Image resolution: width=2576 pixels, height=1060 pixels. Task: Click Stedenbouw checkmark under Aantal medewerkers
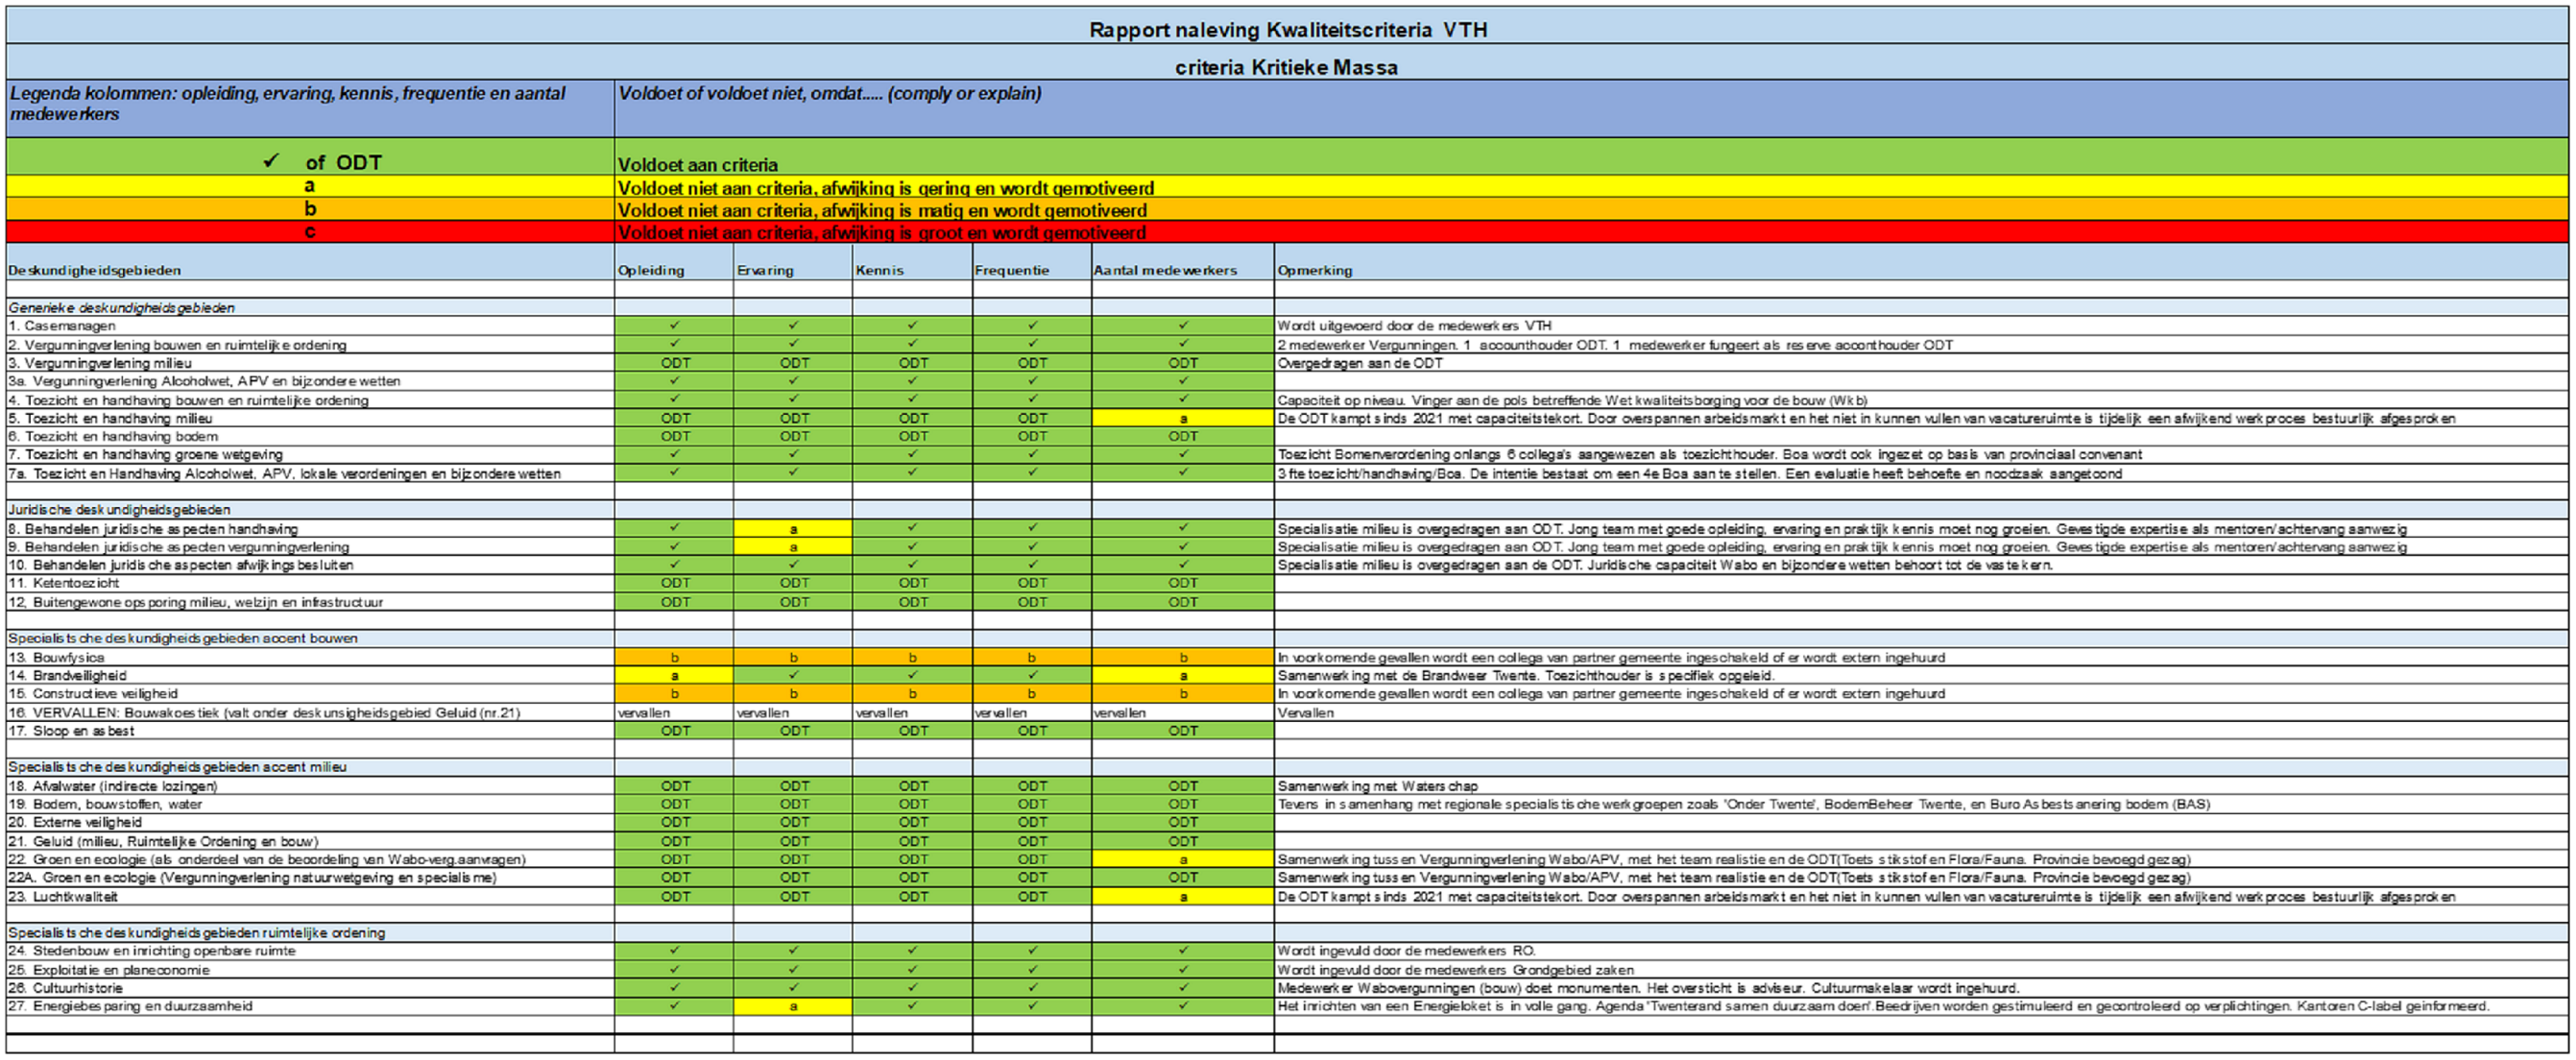pos(1183,950)
